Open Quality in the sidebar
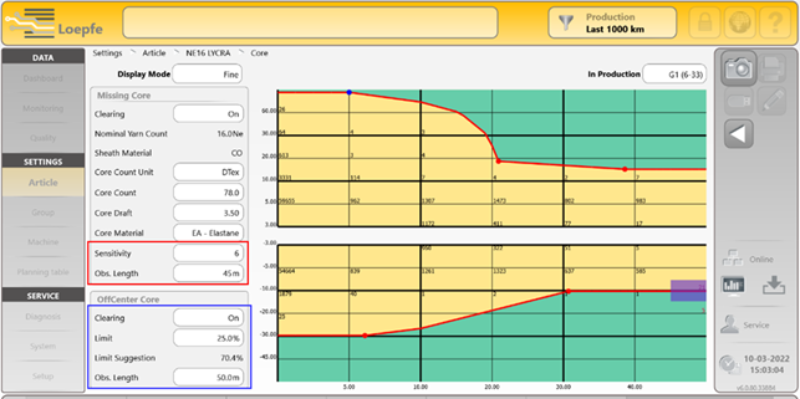This screenshot has width=800, height=399. (x=43, y=138)
